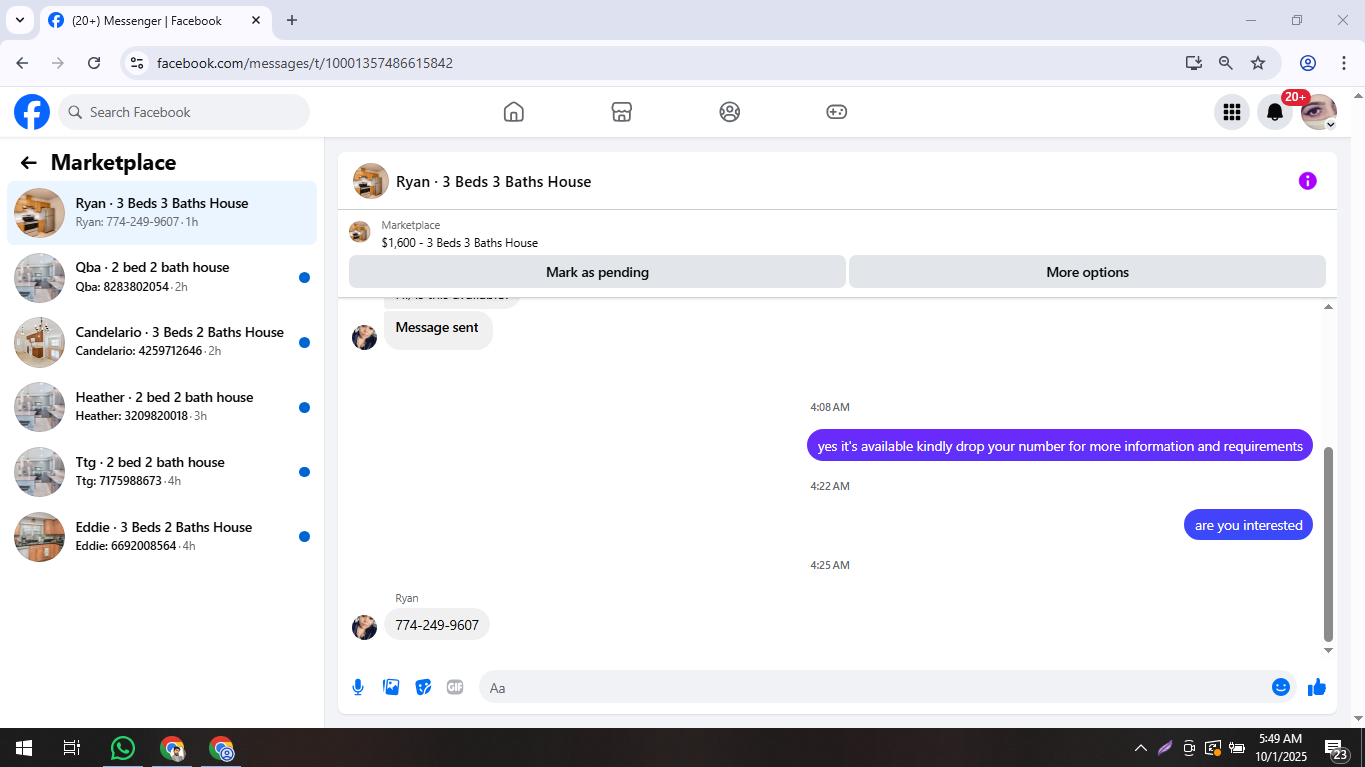Click Mark as pending button
This screenshot has width=1365, height=767.
coord(597,272)
